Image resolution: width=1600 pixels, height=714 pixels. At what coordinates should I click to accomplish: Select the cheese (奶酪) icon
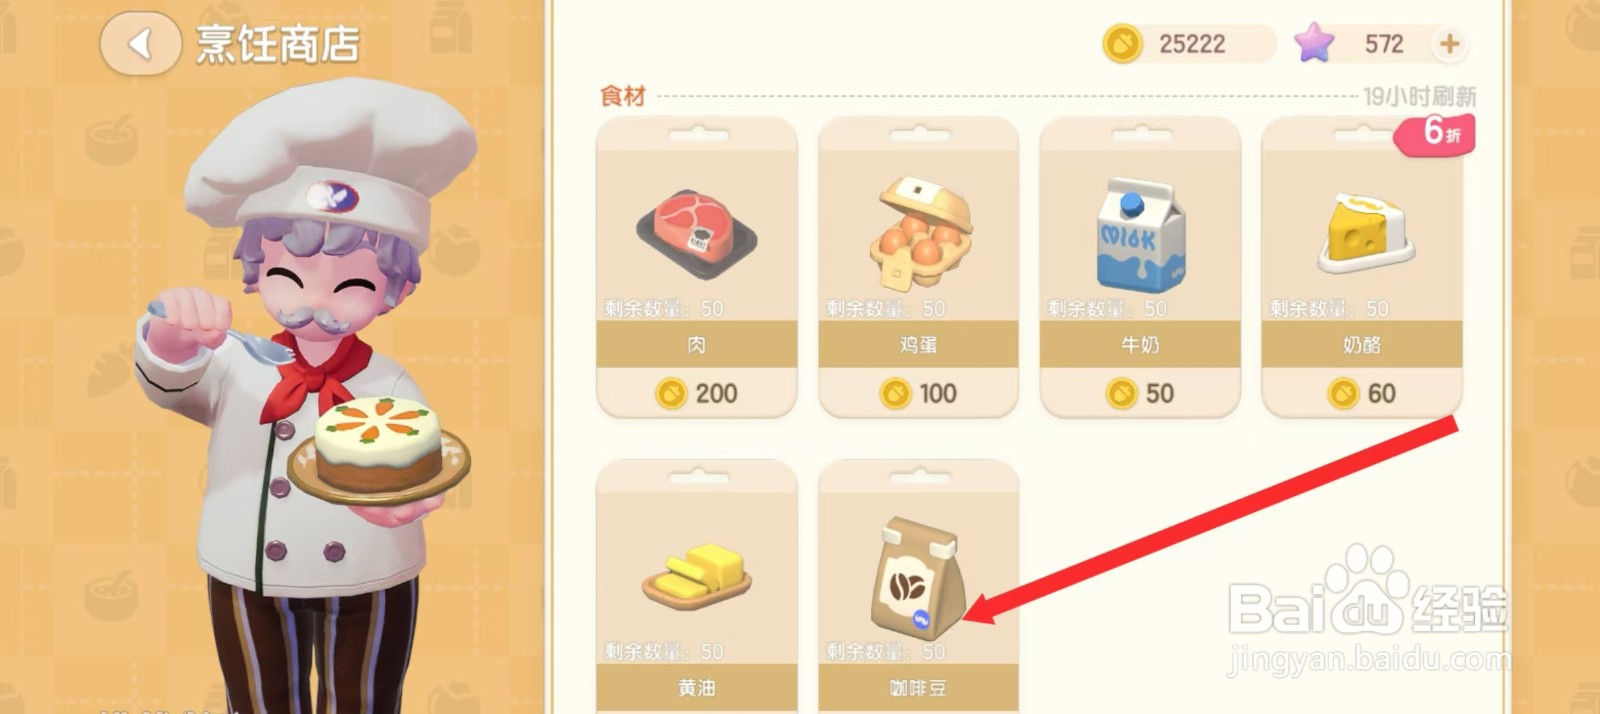point(1363,233)
